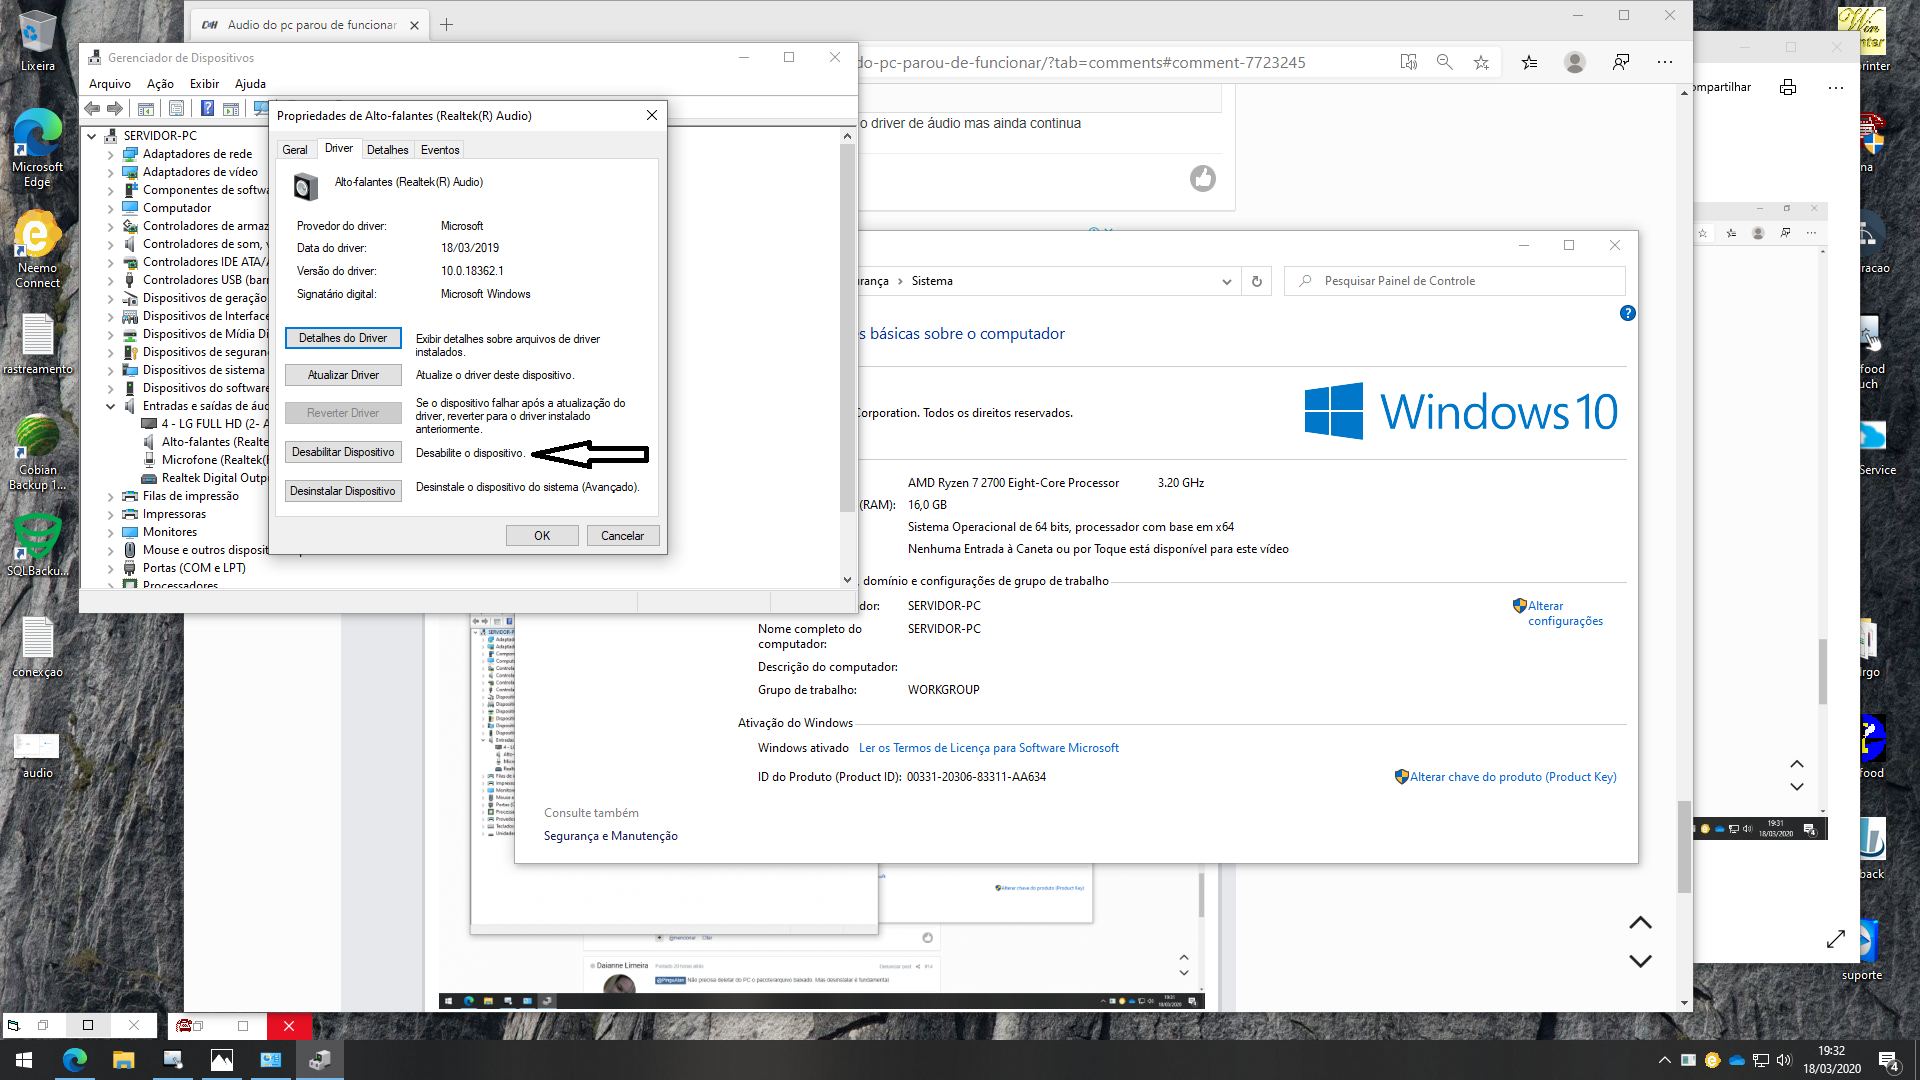The width and height of the screenshot is (1920, 1080).
Task: Click Desabilitar Dispositivo button
Action: pos(343,452)
